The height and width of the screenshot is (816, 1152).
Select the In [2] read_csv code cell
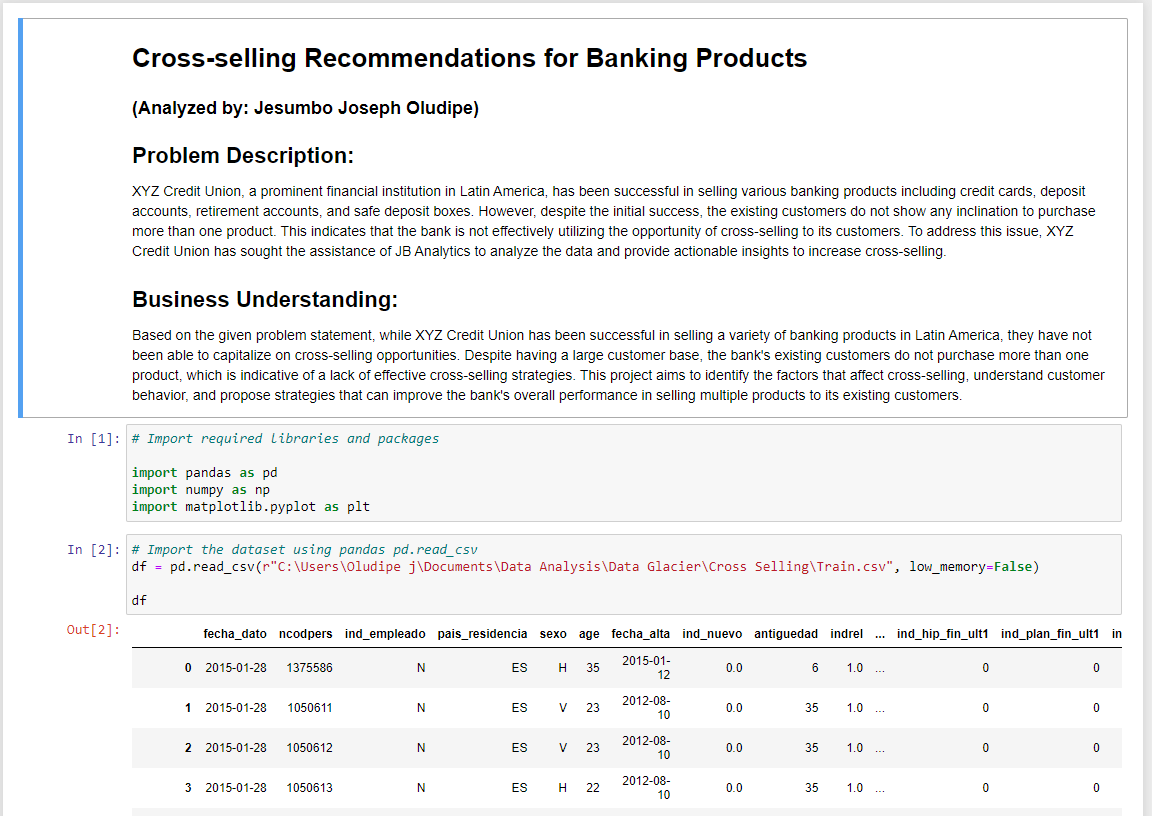[623, 574]
